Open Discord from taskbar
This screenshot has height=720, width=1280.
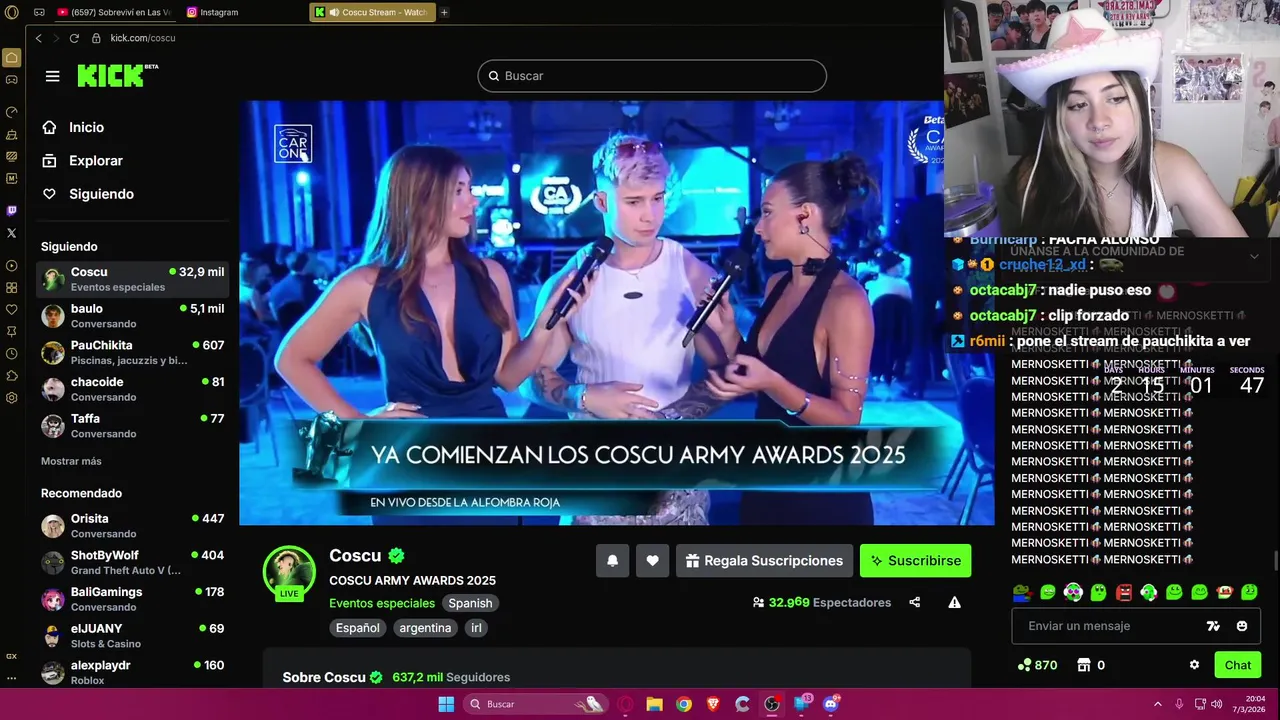[x=831, y=704]
